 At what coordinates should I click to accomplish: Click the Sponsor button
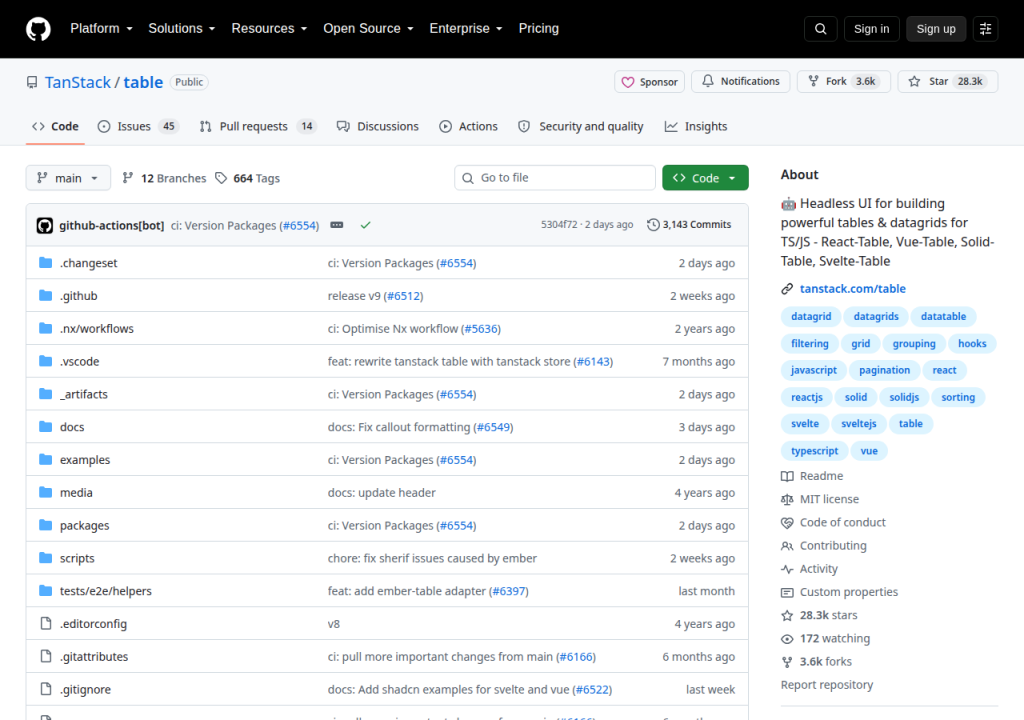click(649, 82)
